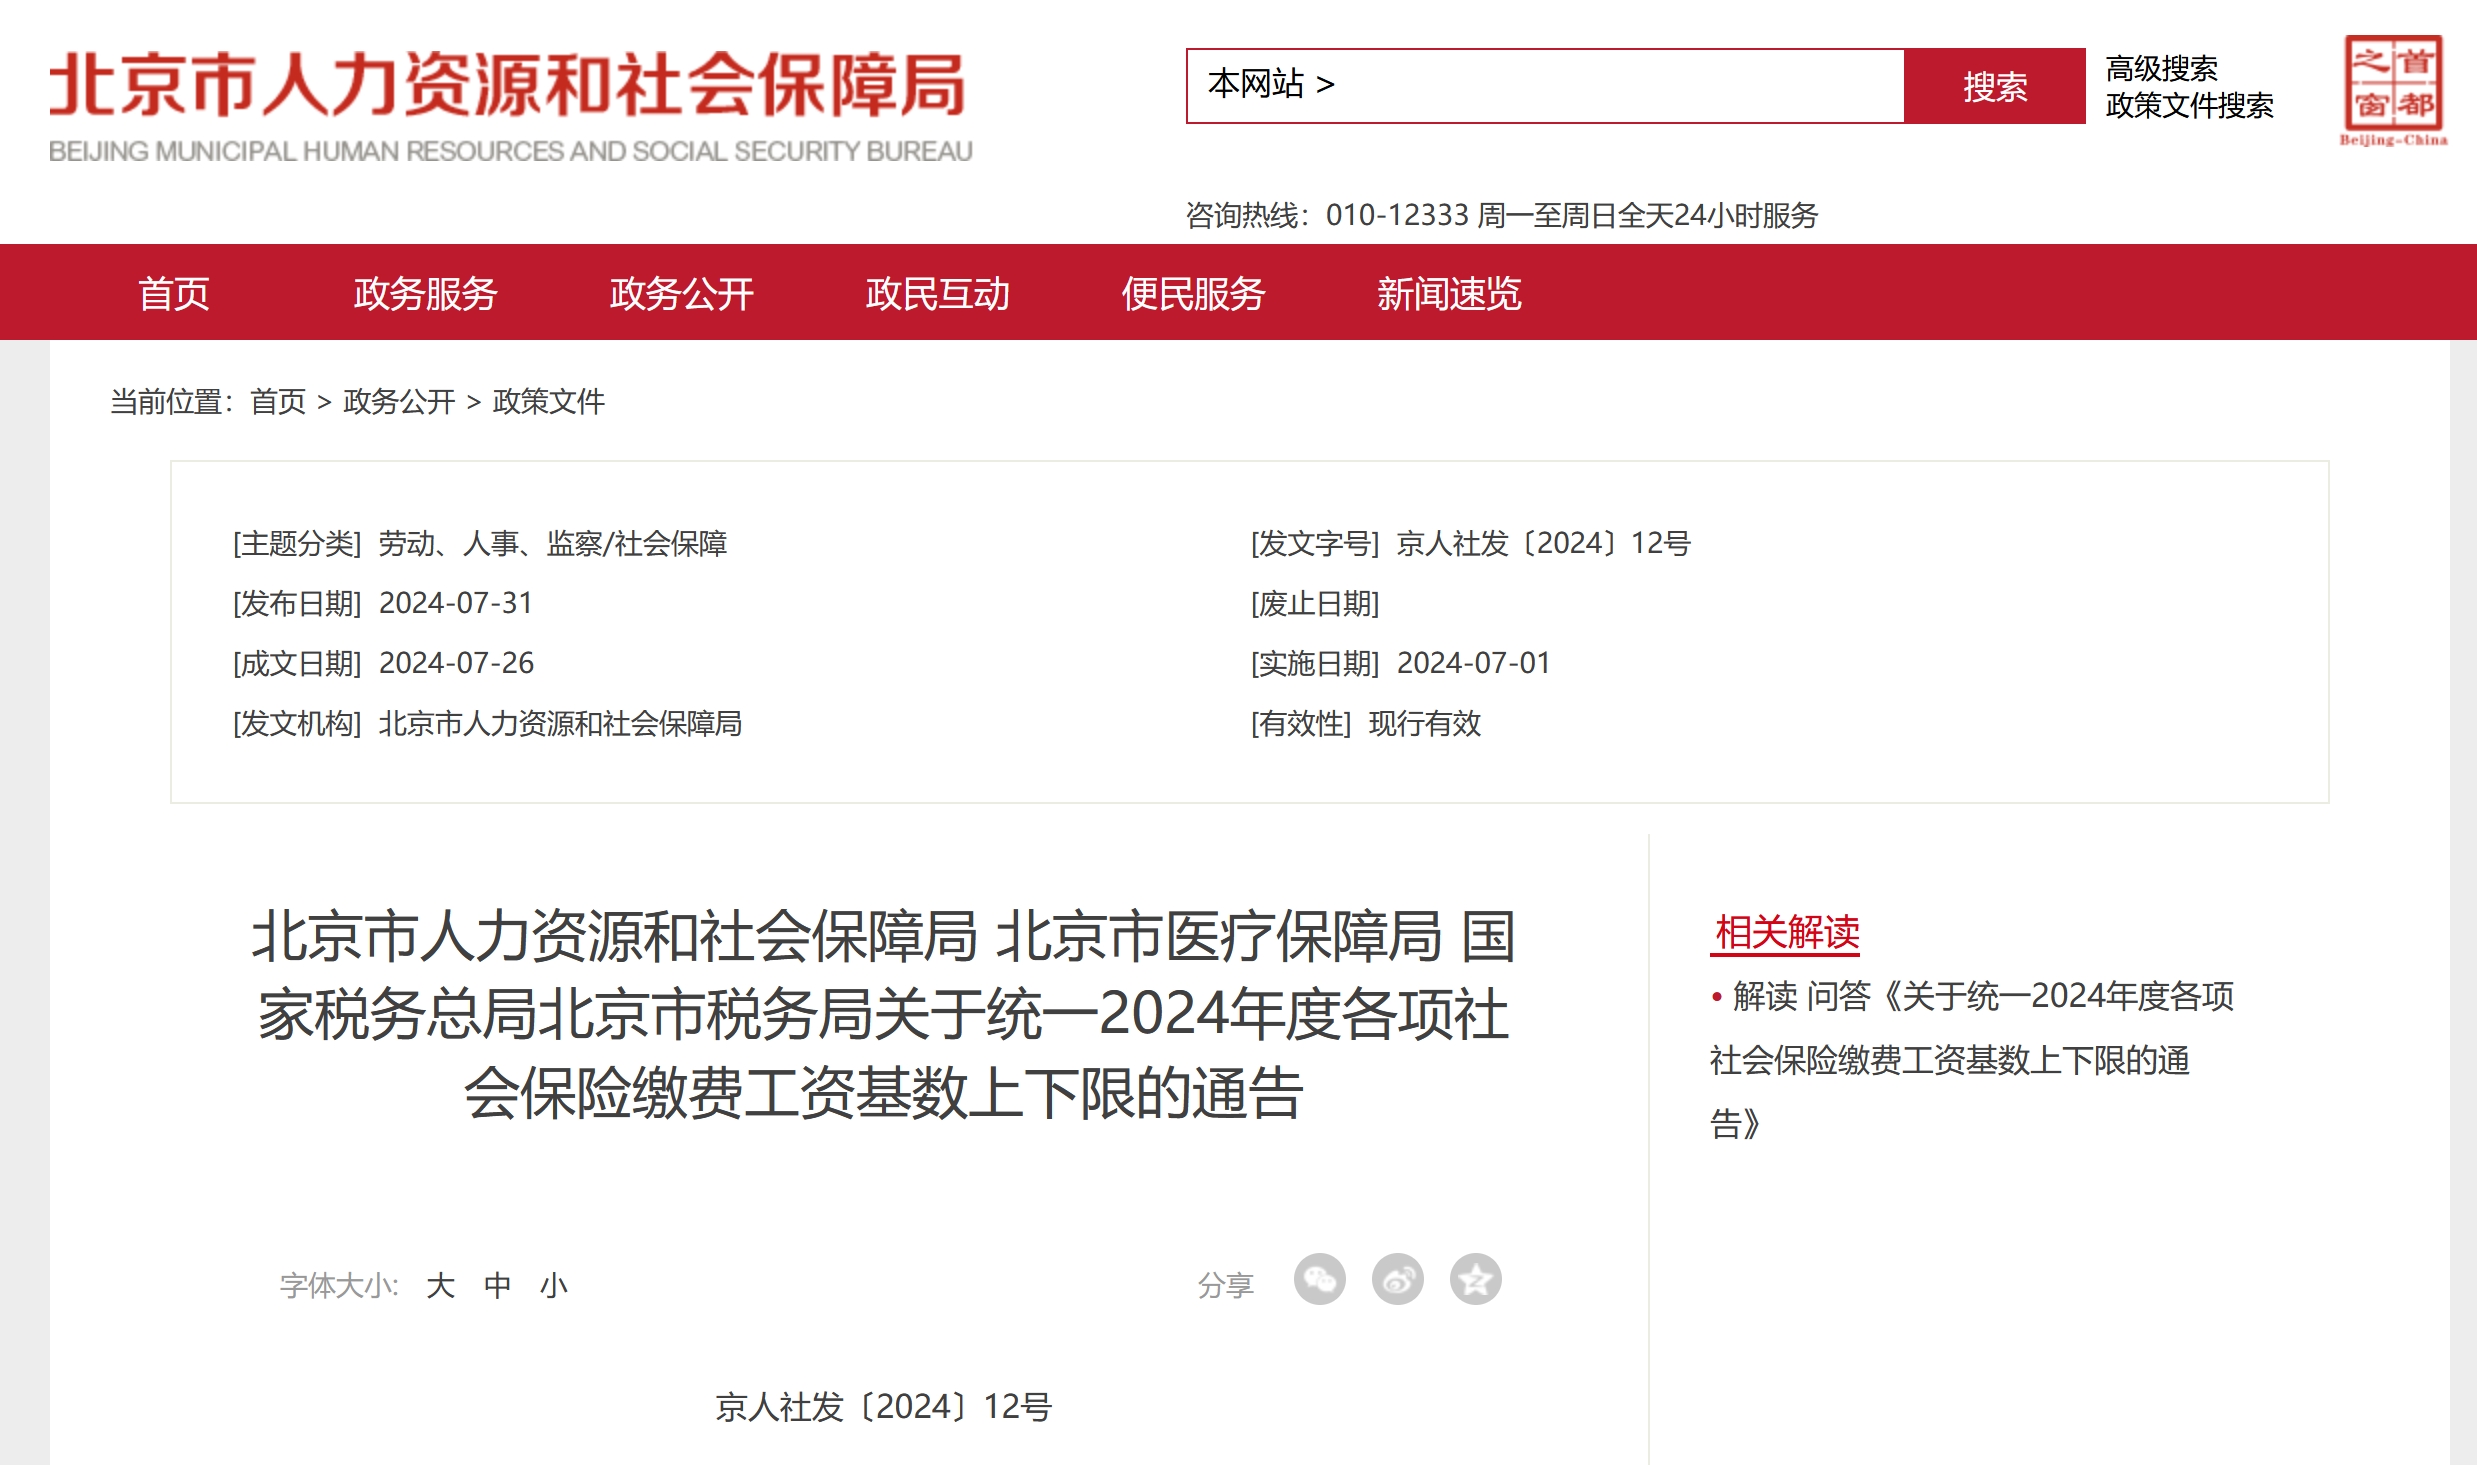
Task: Click the 发文机构 value 北京市人力资源和社会保障局
Action: click(560, 723)
